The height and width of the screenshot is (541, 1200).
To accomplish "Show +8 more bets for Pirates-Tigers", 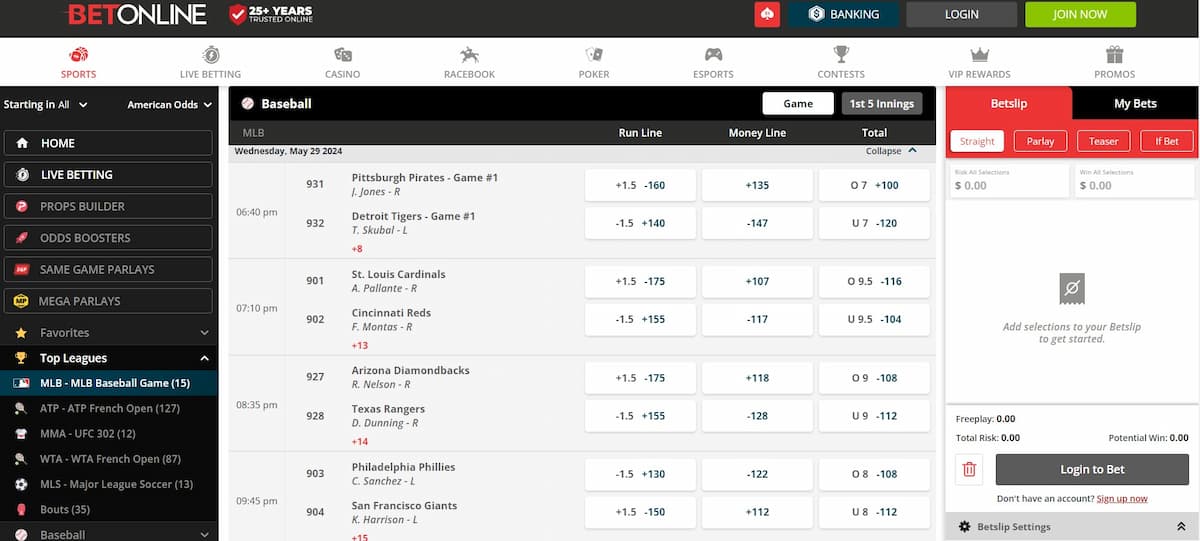I will tap(357, 248).
